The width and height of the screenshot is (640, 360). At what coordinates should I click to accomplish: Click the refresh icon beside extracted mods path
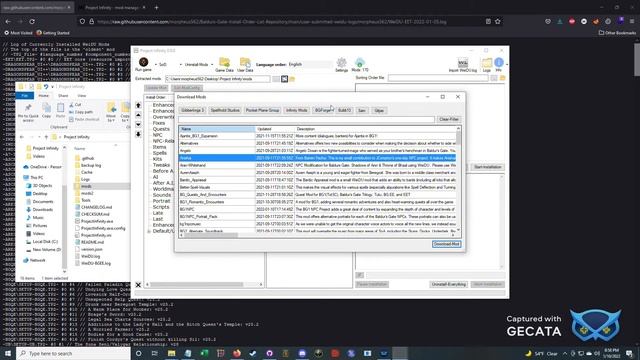coord(284,79)
